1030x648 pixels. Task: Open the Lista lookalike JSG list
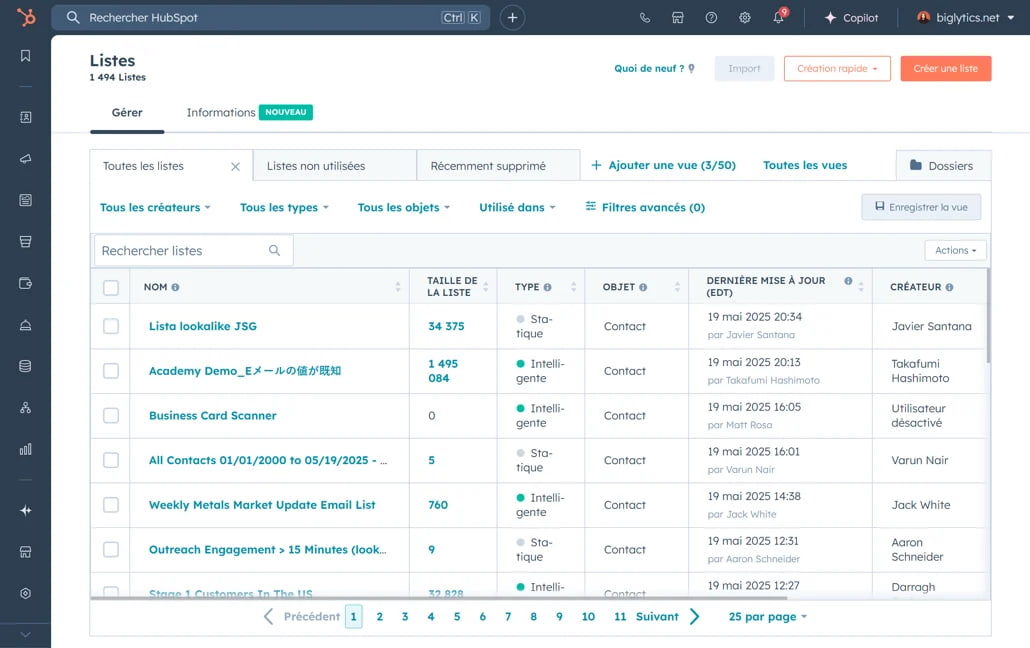click(203, 326)
